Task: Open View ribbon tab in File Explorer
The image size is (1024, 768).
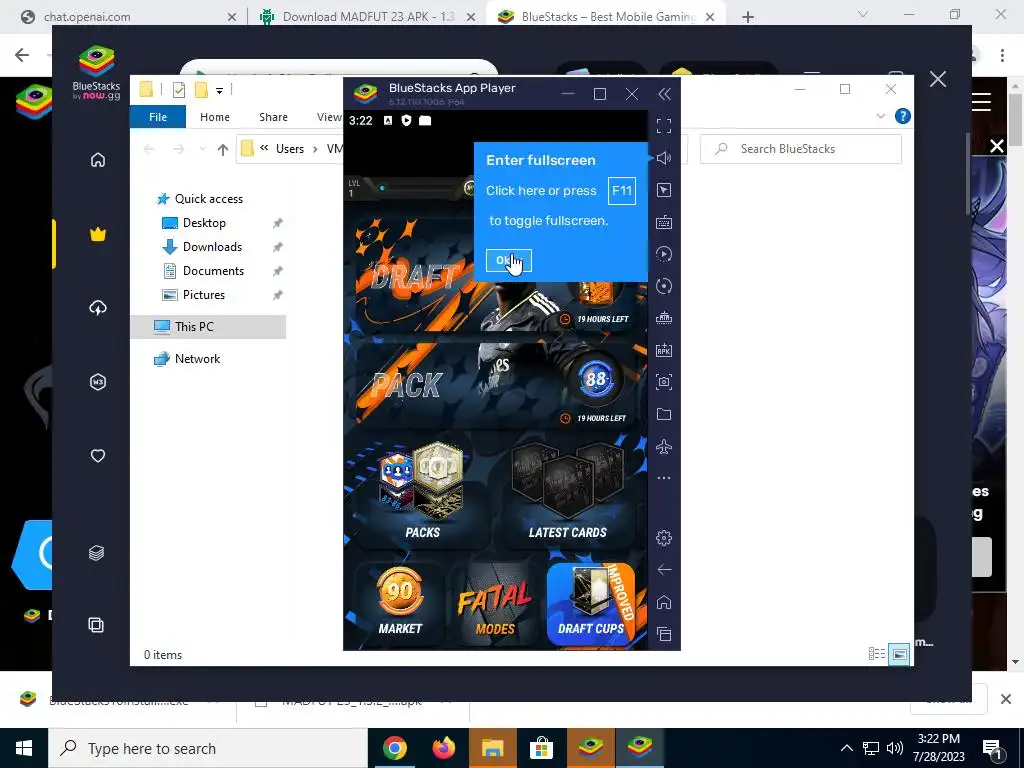Action: coord(329,117)
